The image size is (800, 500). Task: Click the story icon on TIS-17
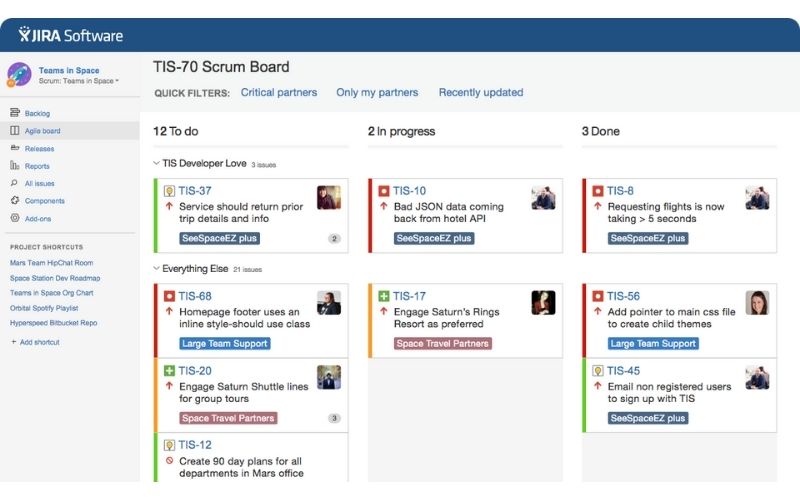(384, 296)
